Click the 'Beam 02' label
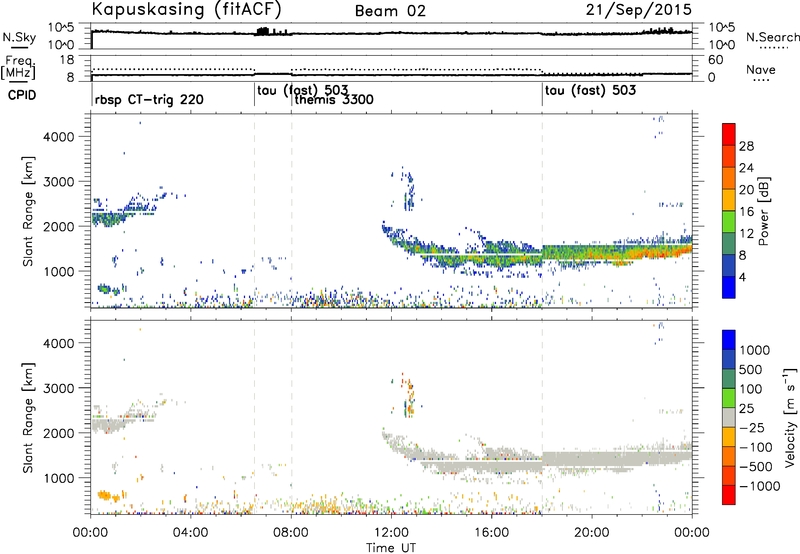The width and height of the screenshot is (800, 554). click(390, 11)
